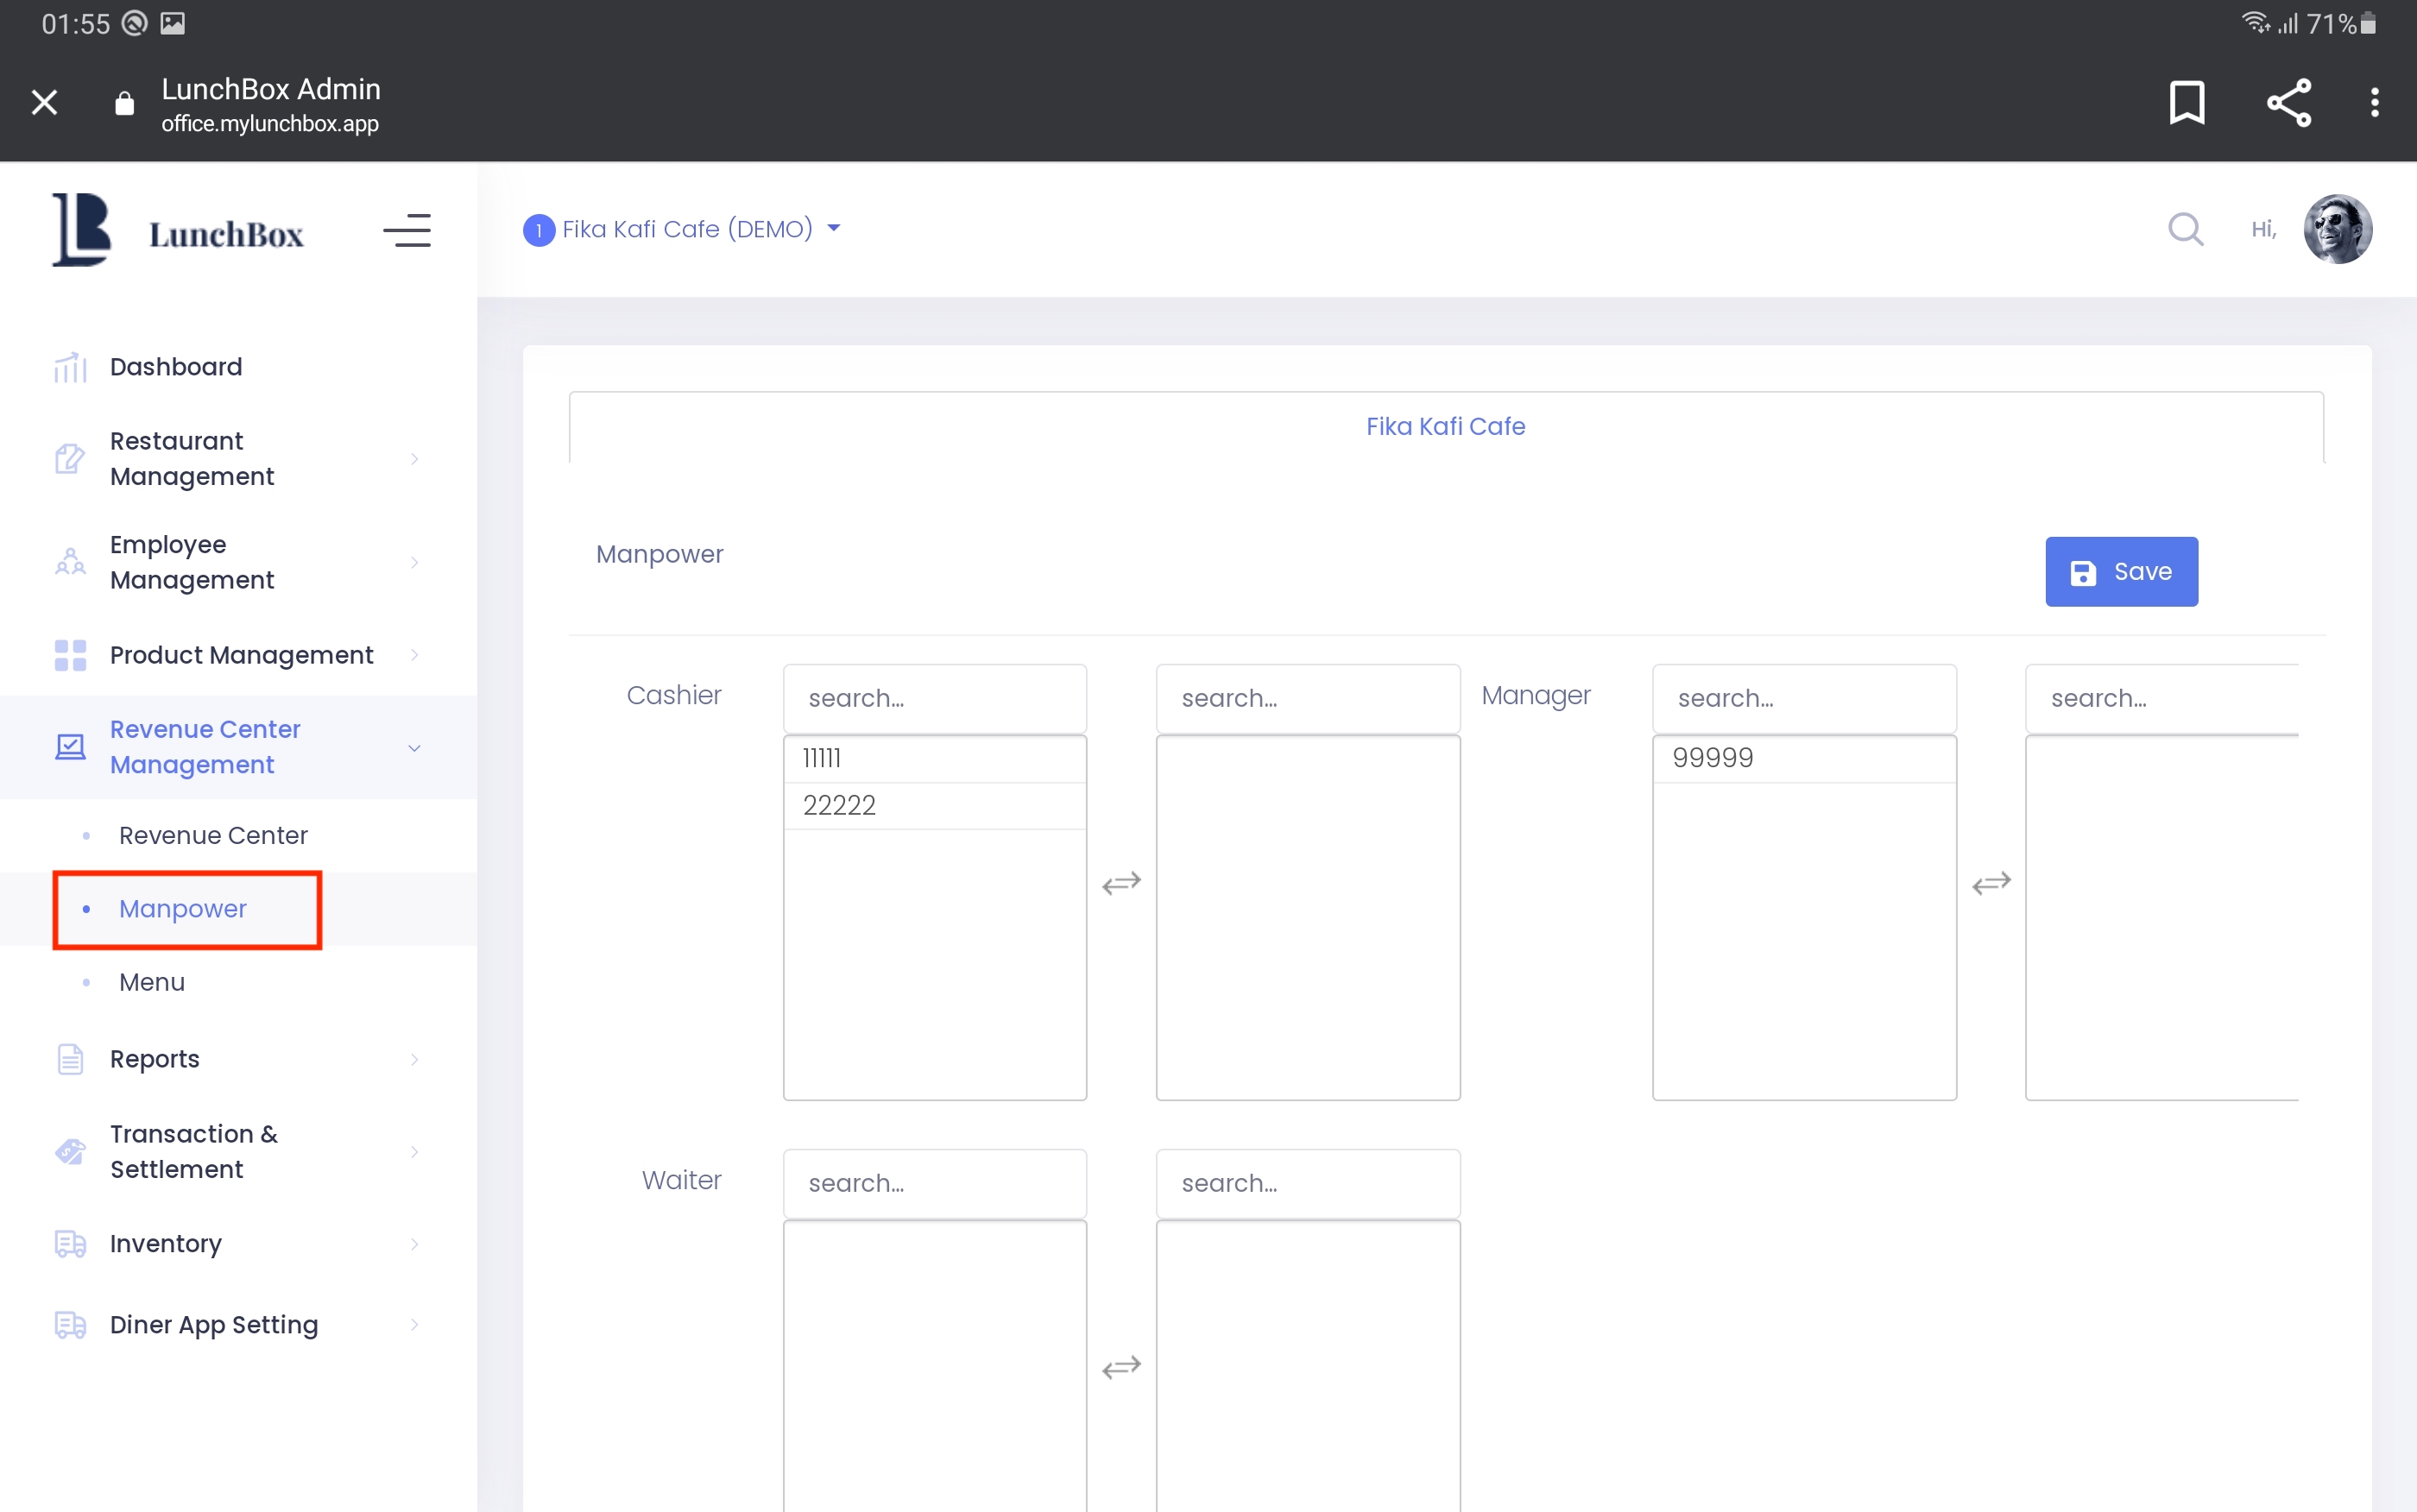Click the search magnifier icon in header

(x=2185, y=229)
